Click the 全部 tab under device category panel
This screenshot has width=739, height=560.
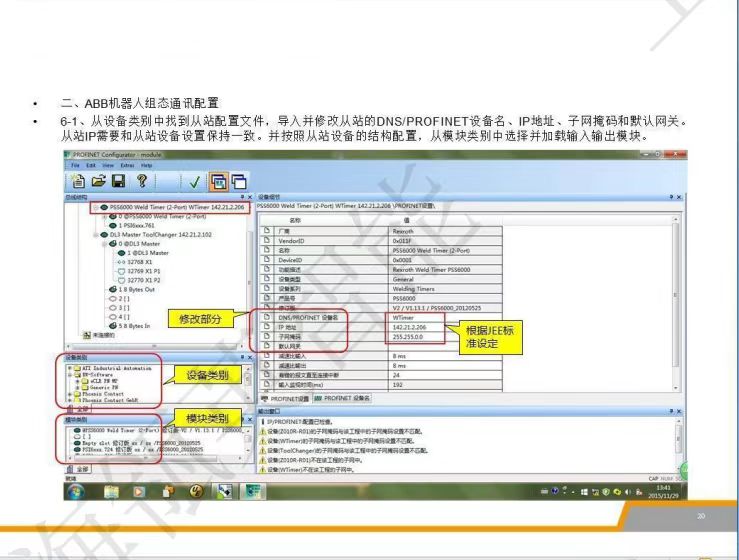(x=79, y=409)
